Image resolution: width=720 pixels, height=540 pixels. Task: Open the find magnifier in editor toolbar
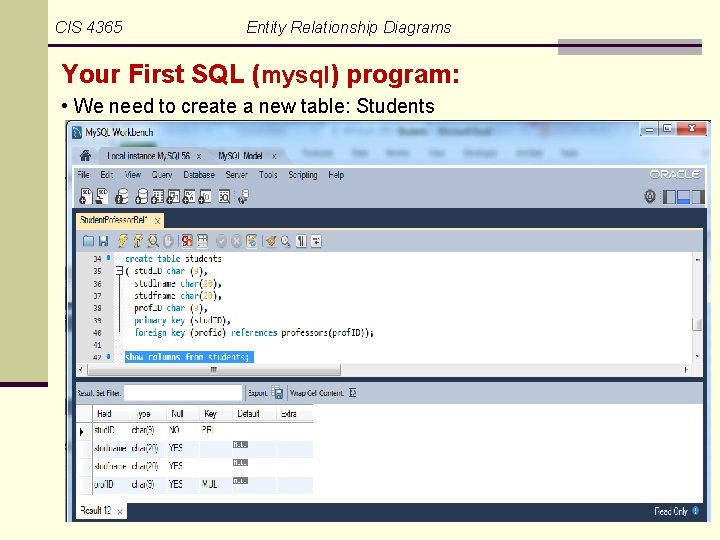coord(286,241)
